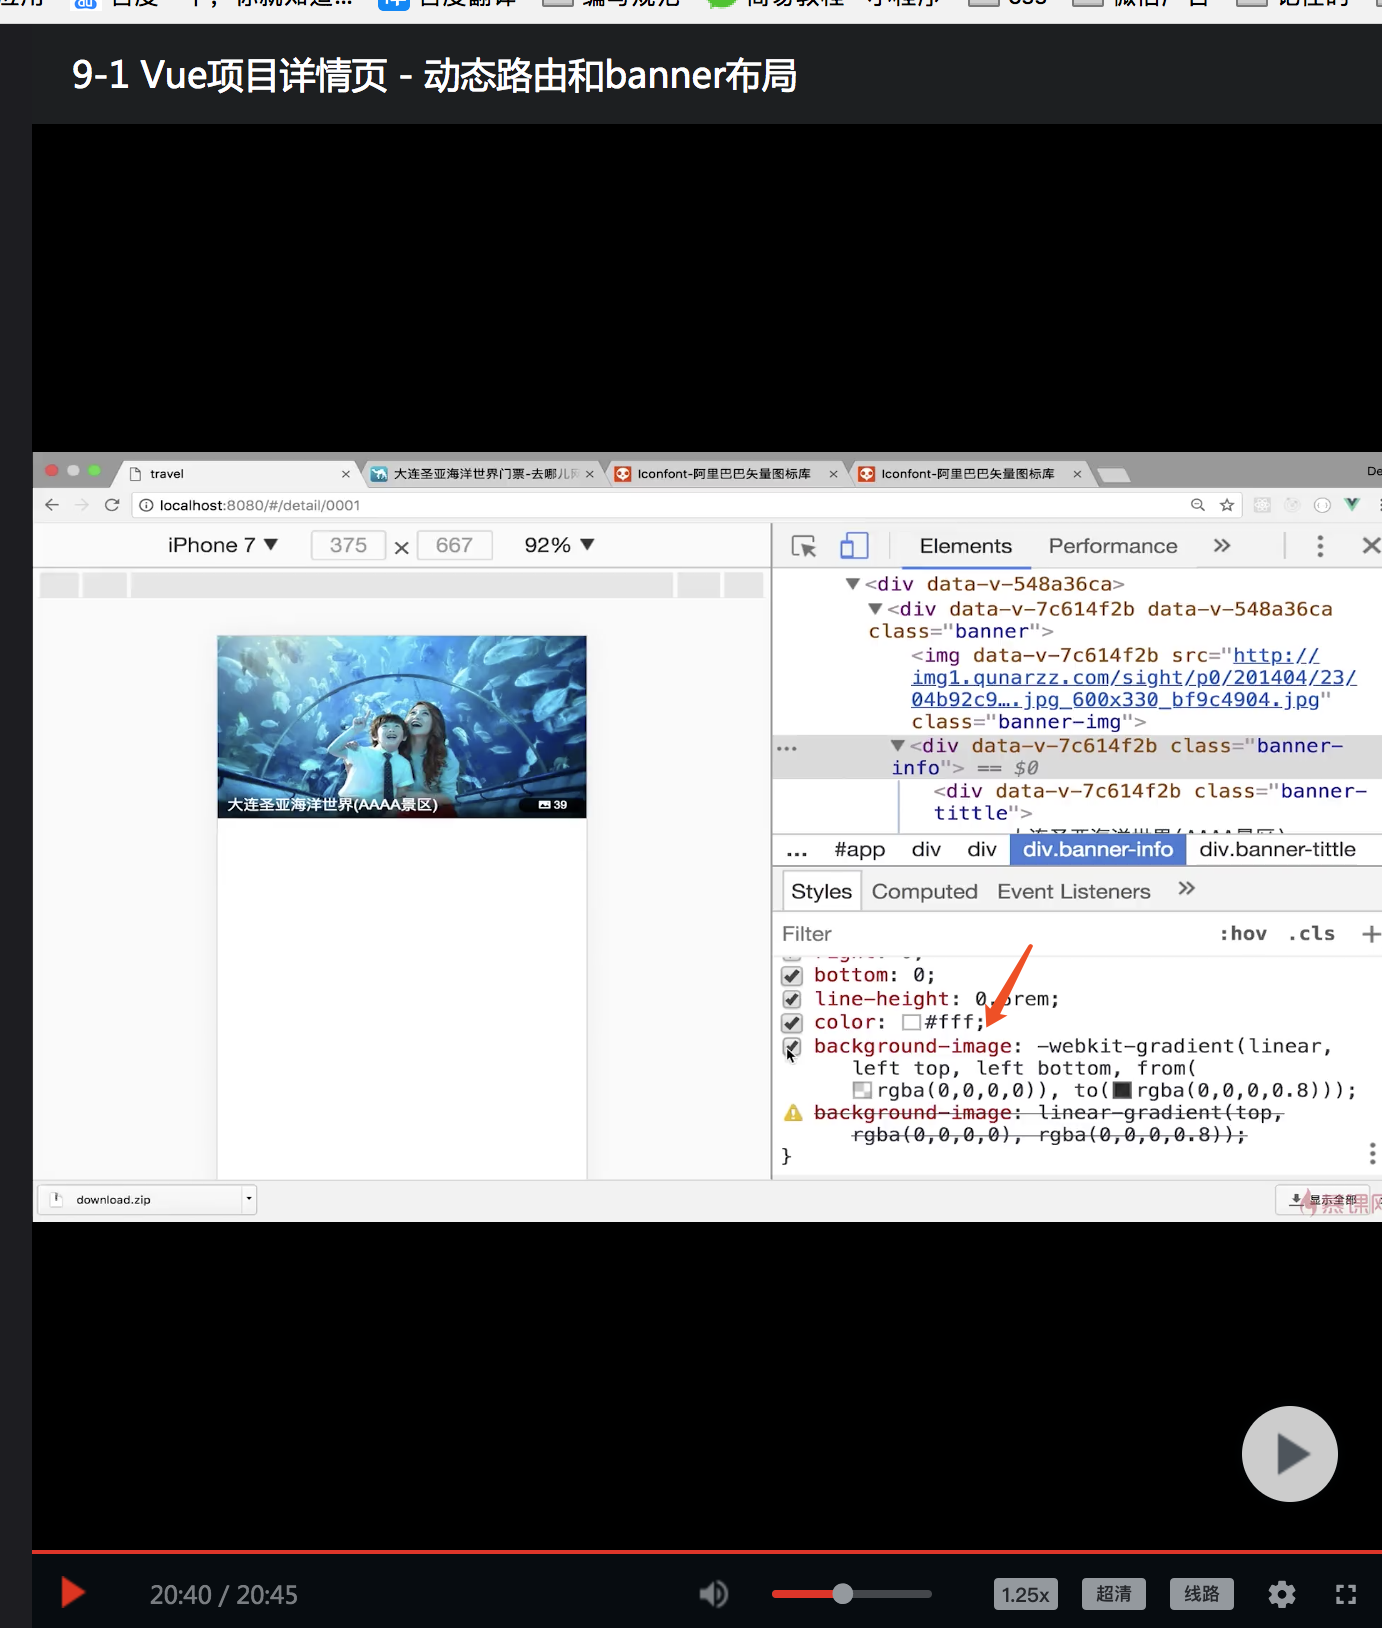The height and width of the screenshot is (1628, 1382).
Task: Click the green Vue devtools extension icon
Action: tap(1352, 505)
